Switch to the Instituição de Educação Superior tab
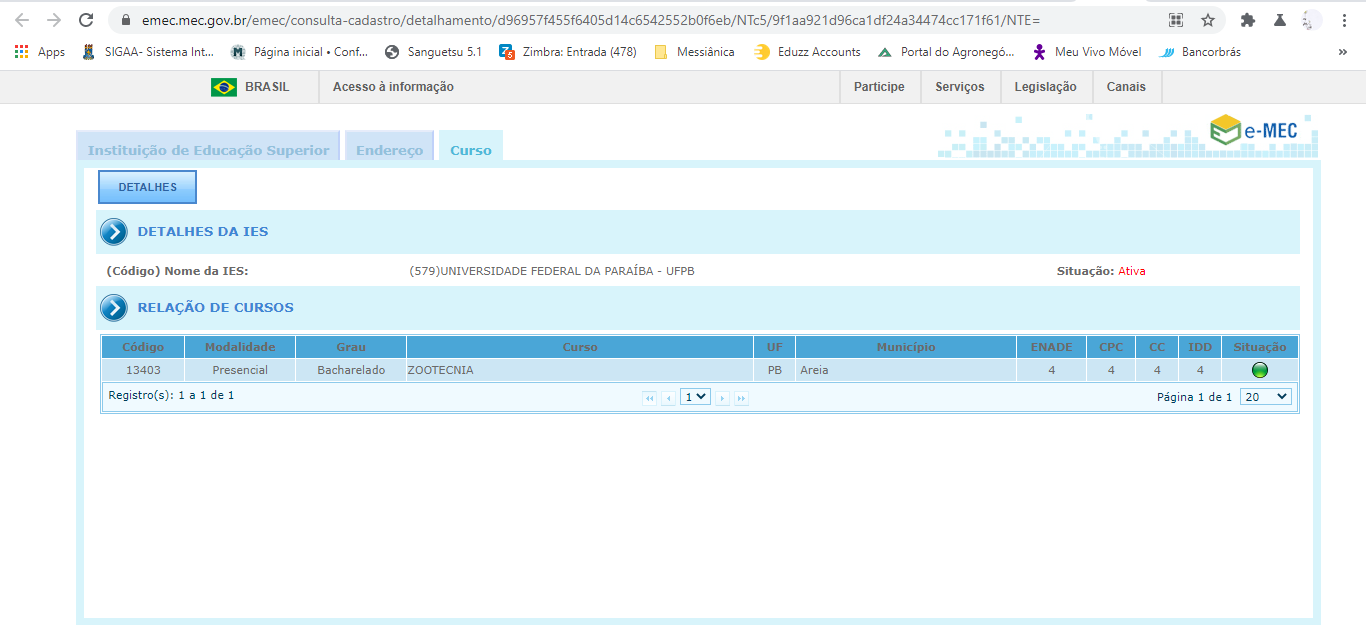Viewport: 1366px width, 637px height. [208, 150]
